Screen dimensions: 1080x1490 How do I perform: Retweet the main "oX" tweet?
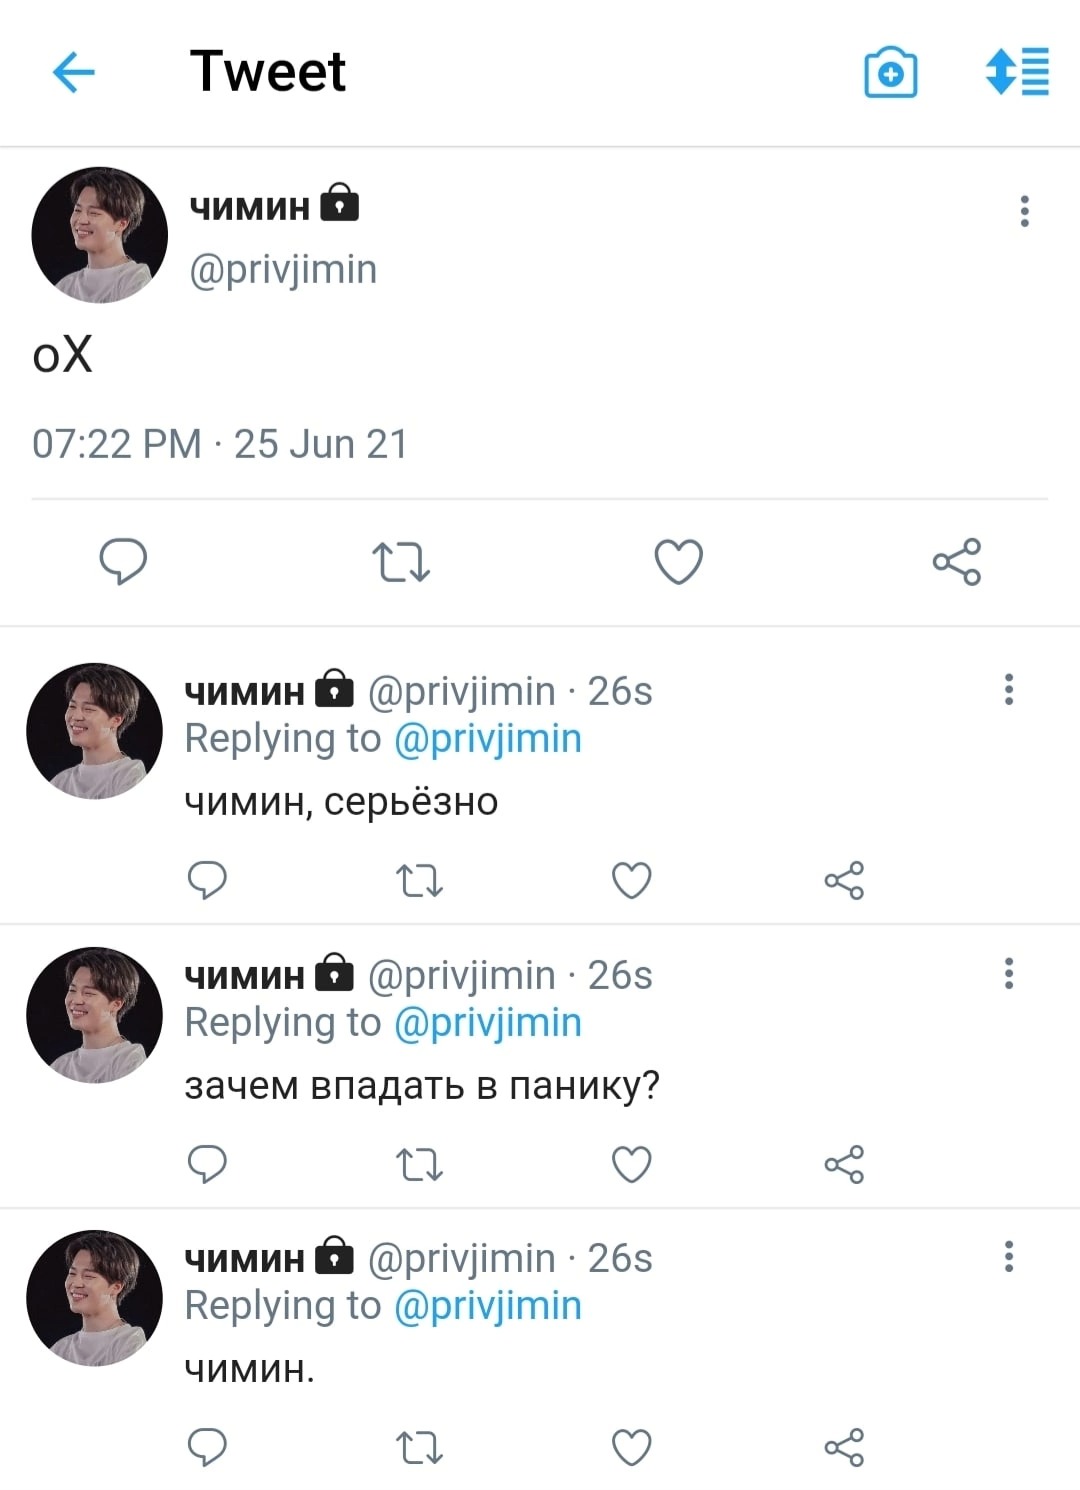401,562
